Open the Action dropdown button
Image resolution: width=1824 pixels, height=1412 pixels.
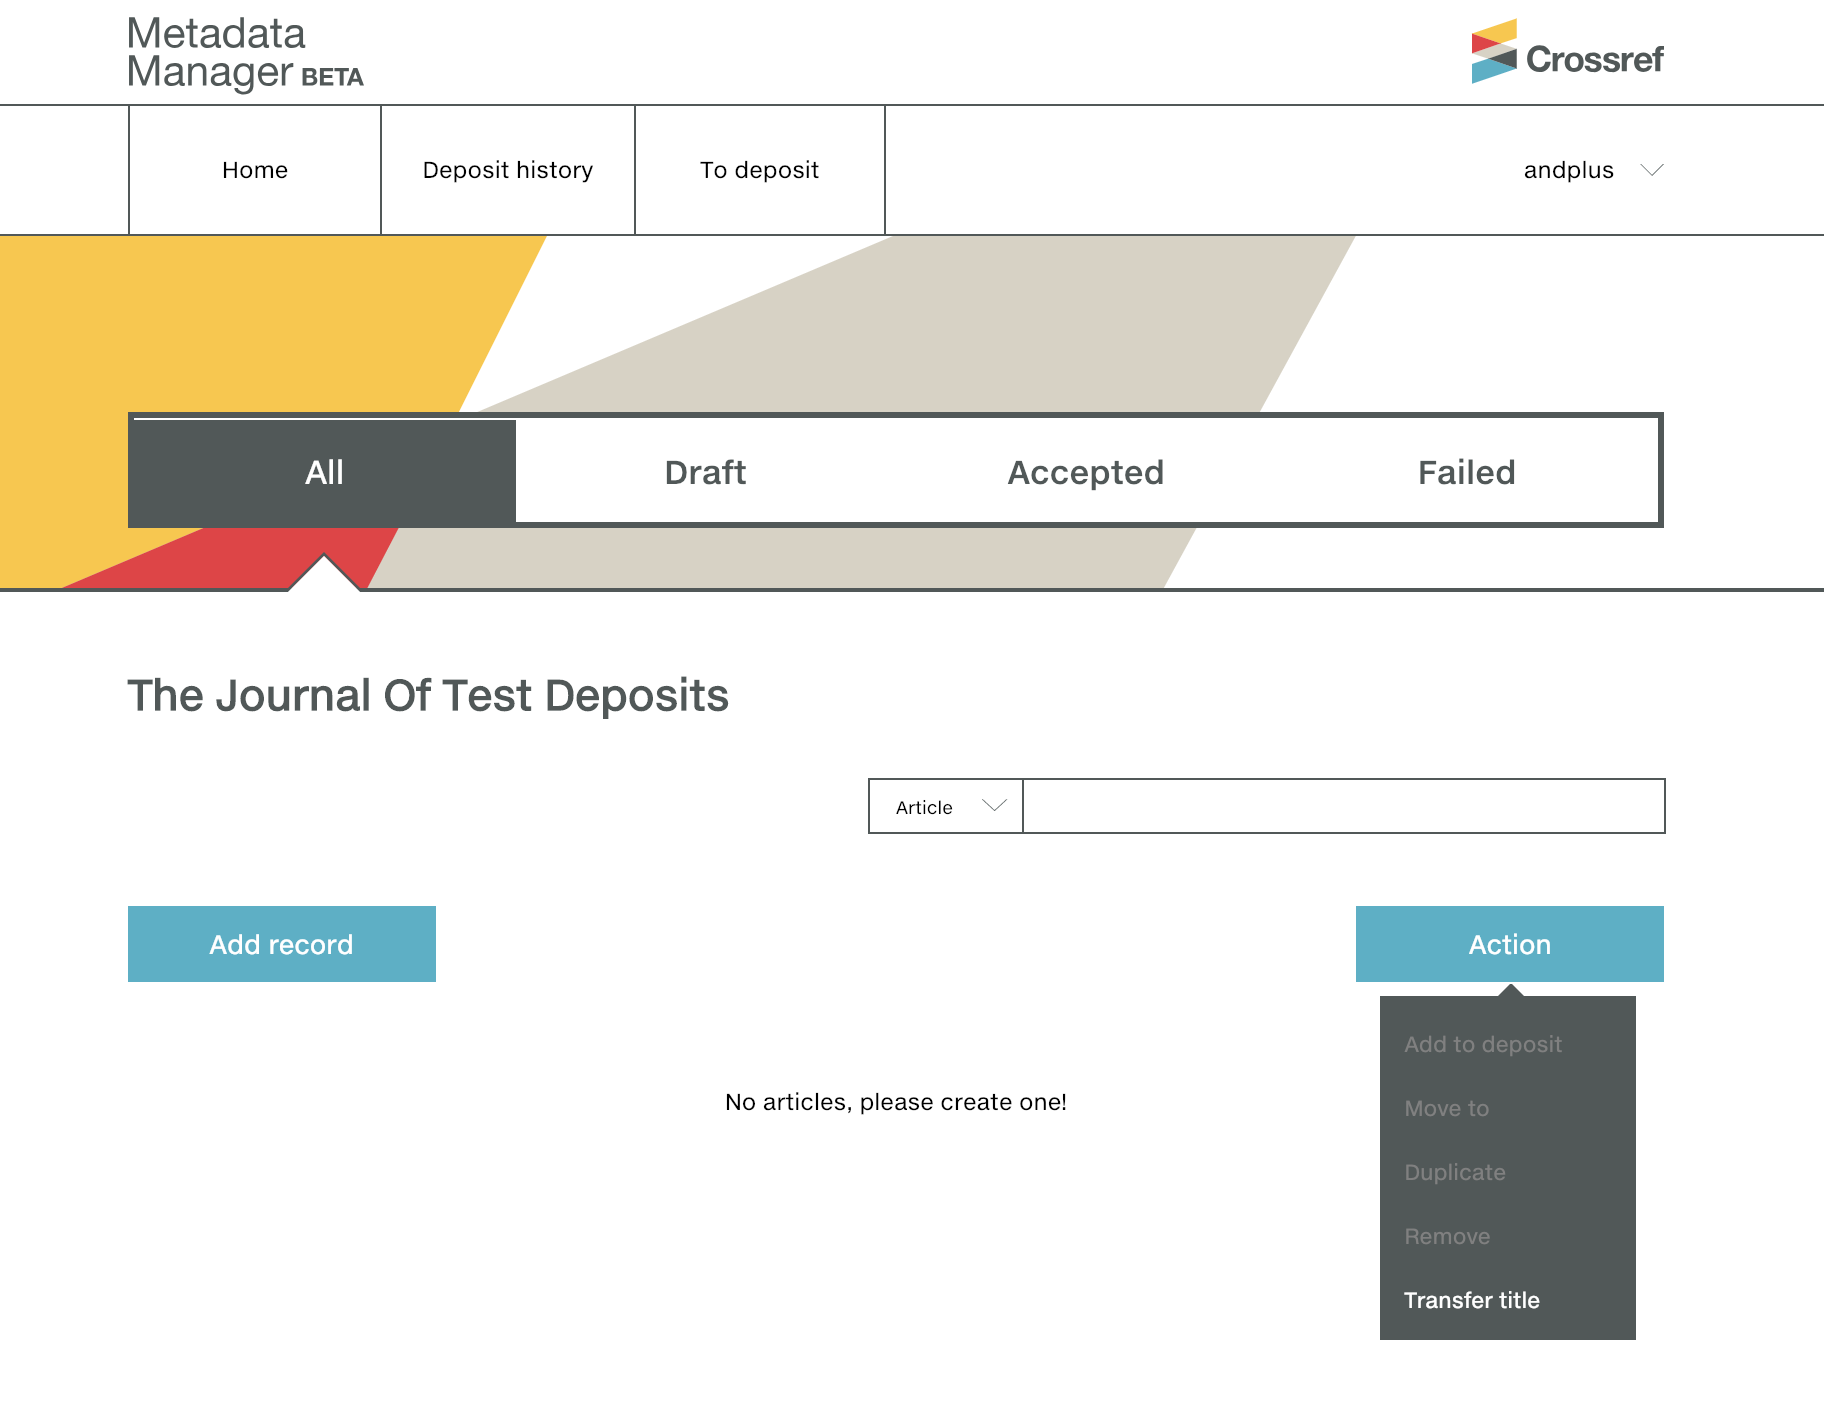(1509, 944)
